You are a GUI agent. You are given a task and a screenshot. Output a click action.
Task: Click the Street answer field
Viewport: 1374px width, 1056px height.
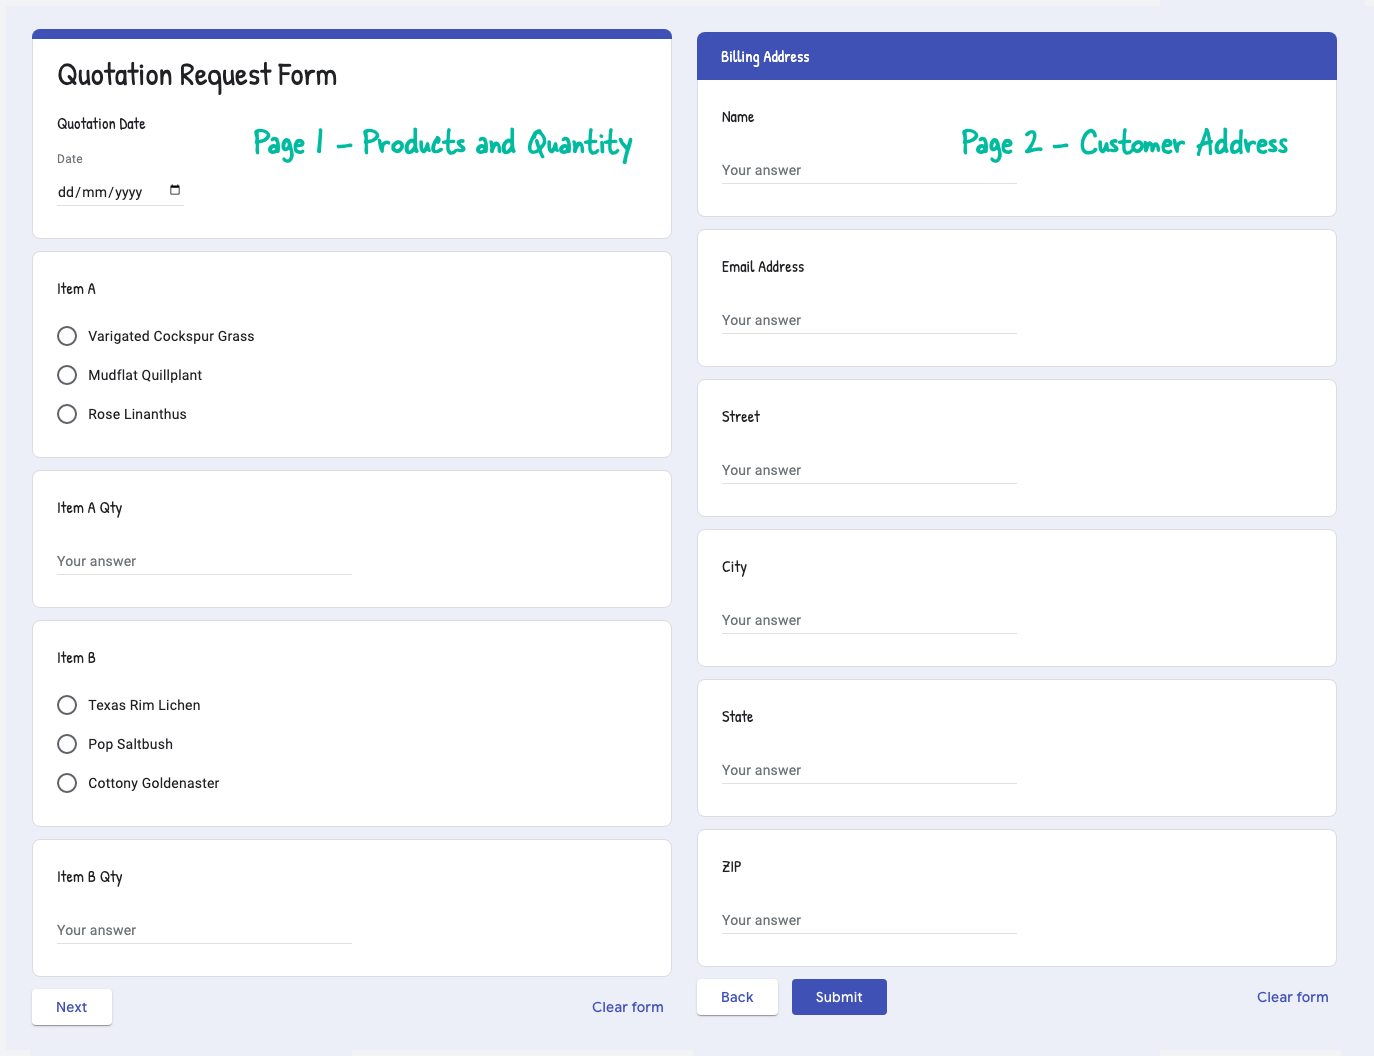pos(869,471)
